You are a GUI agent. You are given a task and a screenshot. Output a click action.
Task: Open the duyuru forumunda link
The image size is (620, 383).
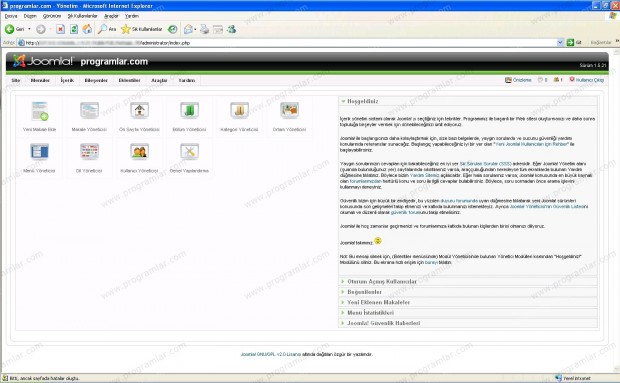[459, 201]
